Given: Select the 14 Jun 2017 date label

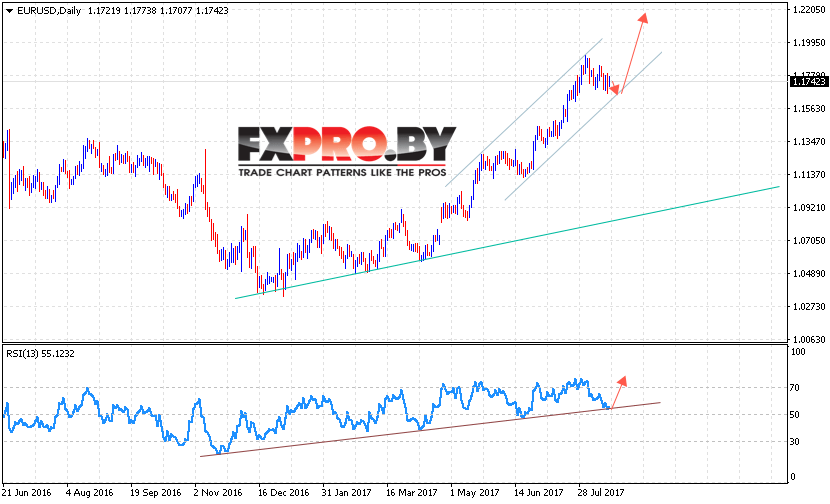Looking at the screenshot, I should [539, 493].
